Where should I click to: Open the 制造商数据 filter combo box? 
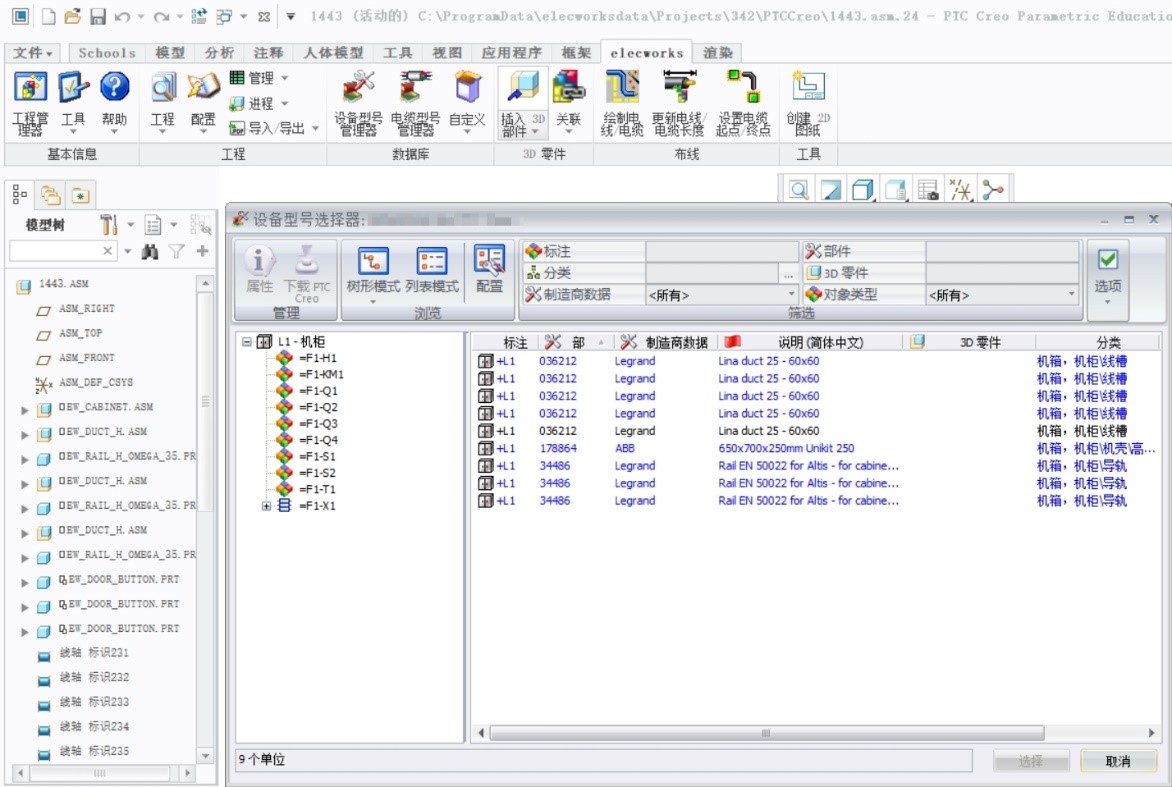(x=721, y=295)
